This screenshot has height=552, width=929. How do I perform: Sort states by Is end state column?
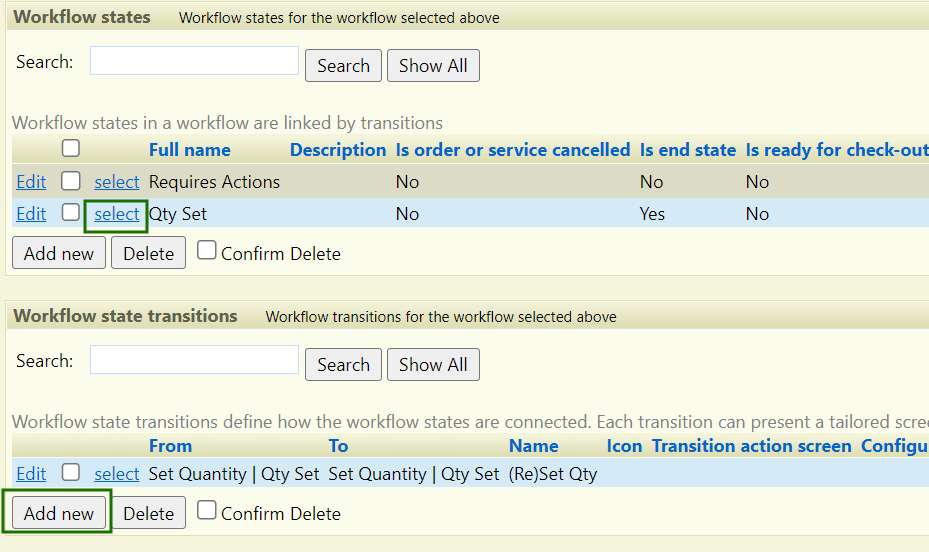point(687,150)
